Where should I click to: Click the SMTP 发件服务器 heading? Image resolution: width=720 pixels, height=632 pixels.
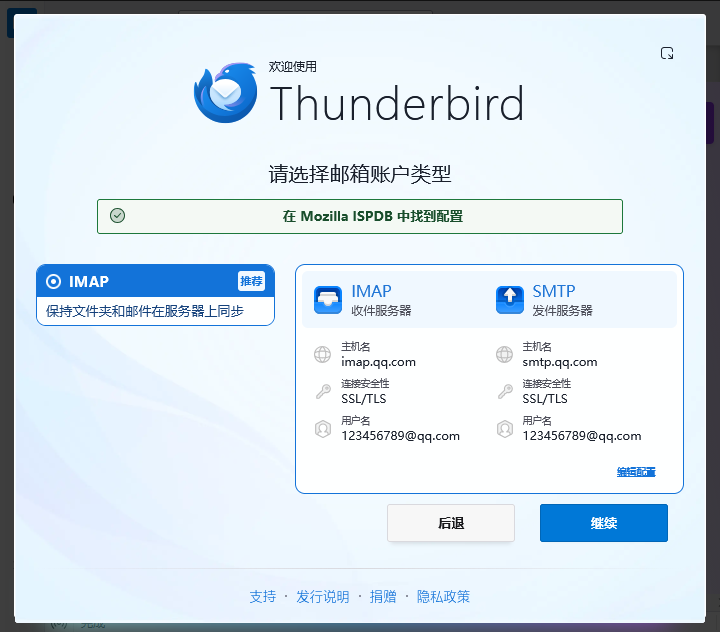[x=562, y=300]
